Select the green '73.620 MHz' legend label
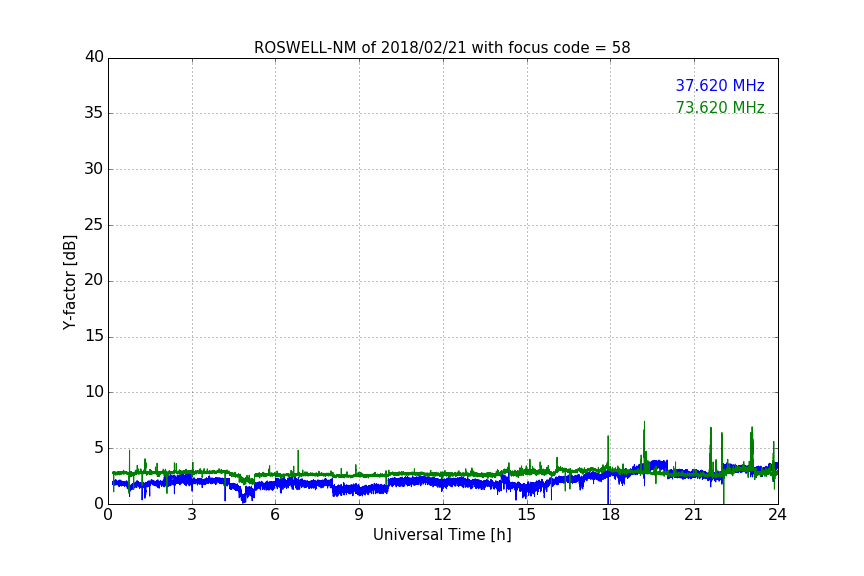864x576 pixels. coord(720,107)
